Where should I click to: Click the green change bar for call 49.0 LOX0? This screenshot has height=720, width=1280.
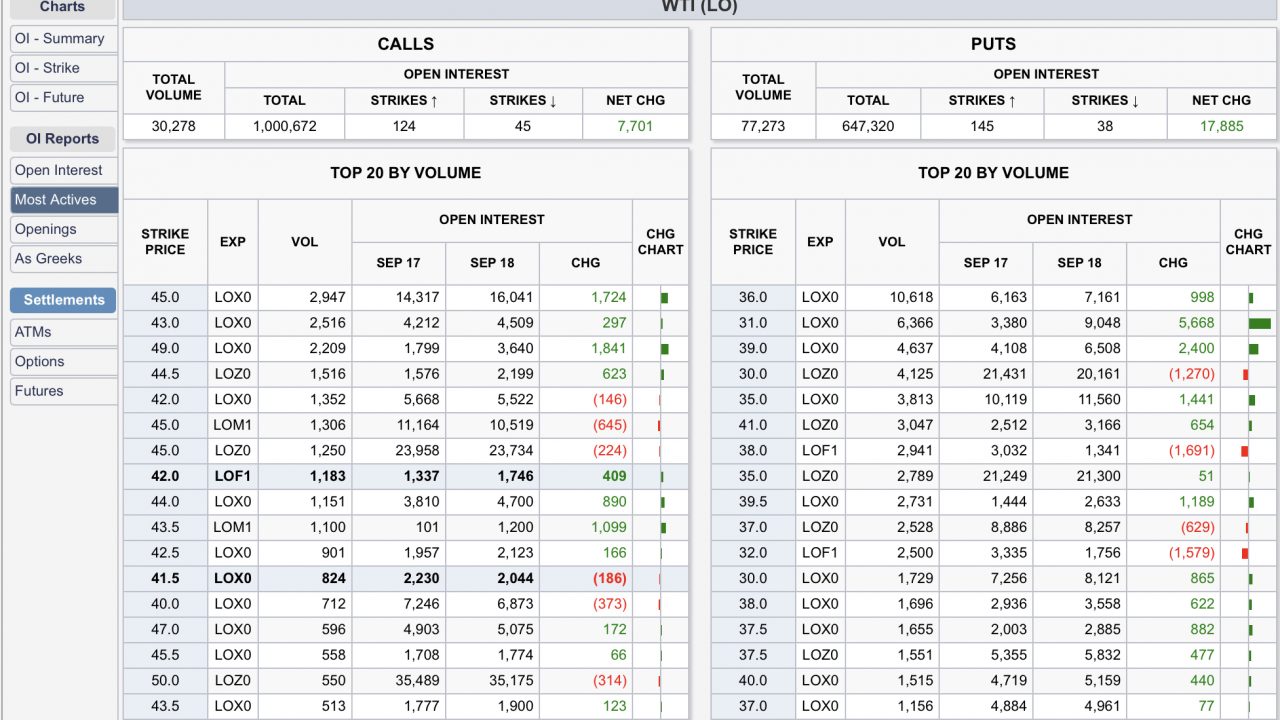click(x=664, y=349)
